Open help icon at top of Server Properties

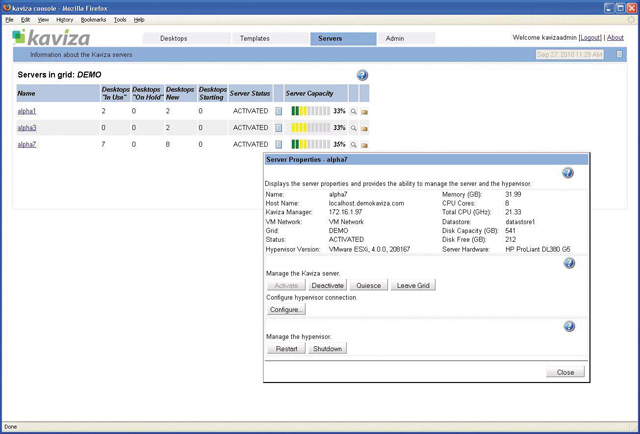point(568,173)
